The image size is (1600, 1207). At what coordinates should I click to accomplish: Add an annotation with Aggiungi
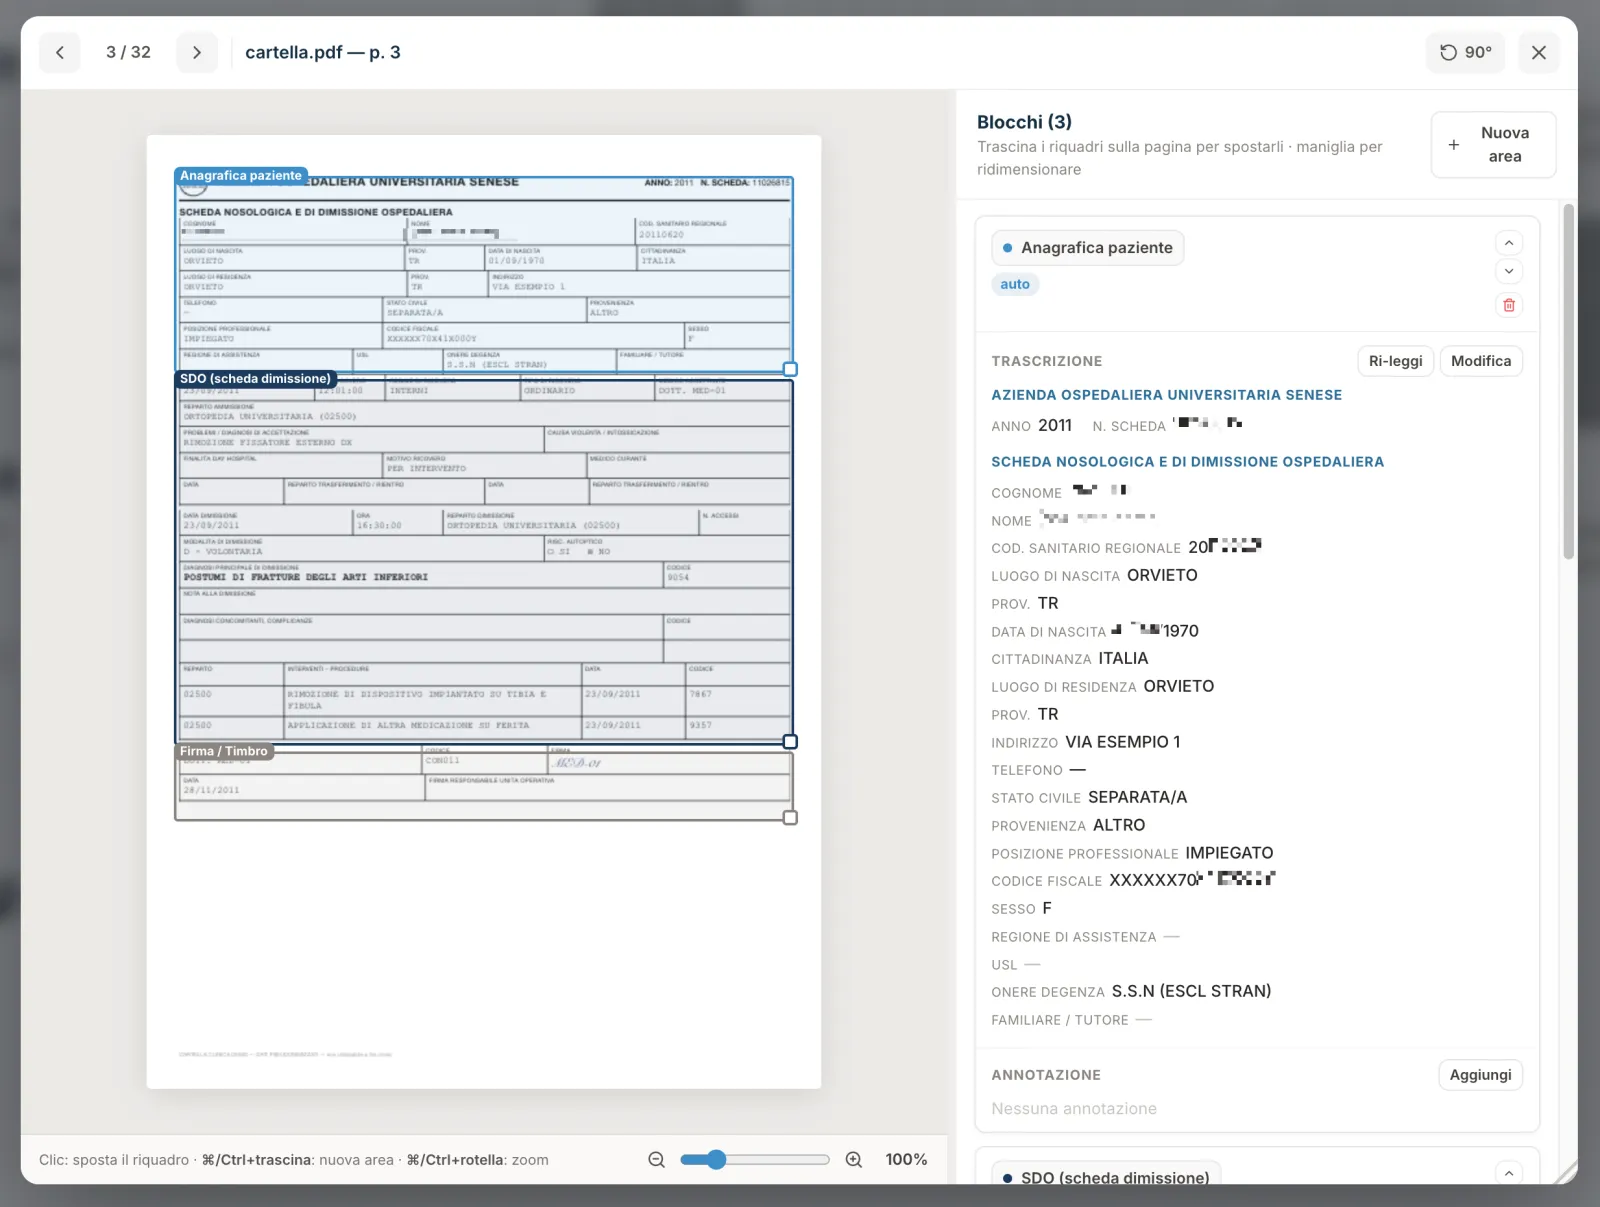coord(1480,1075)
